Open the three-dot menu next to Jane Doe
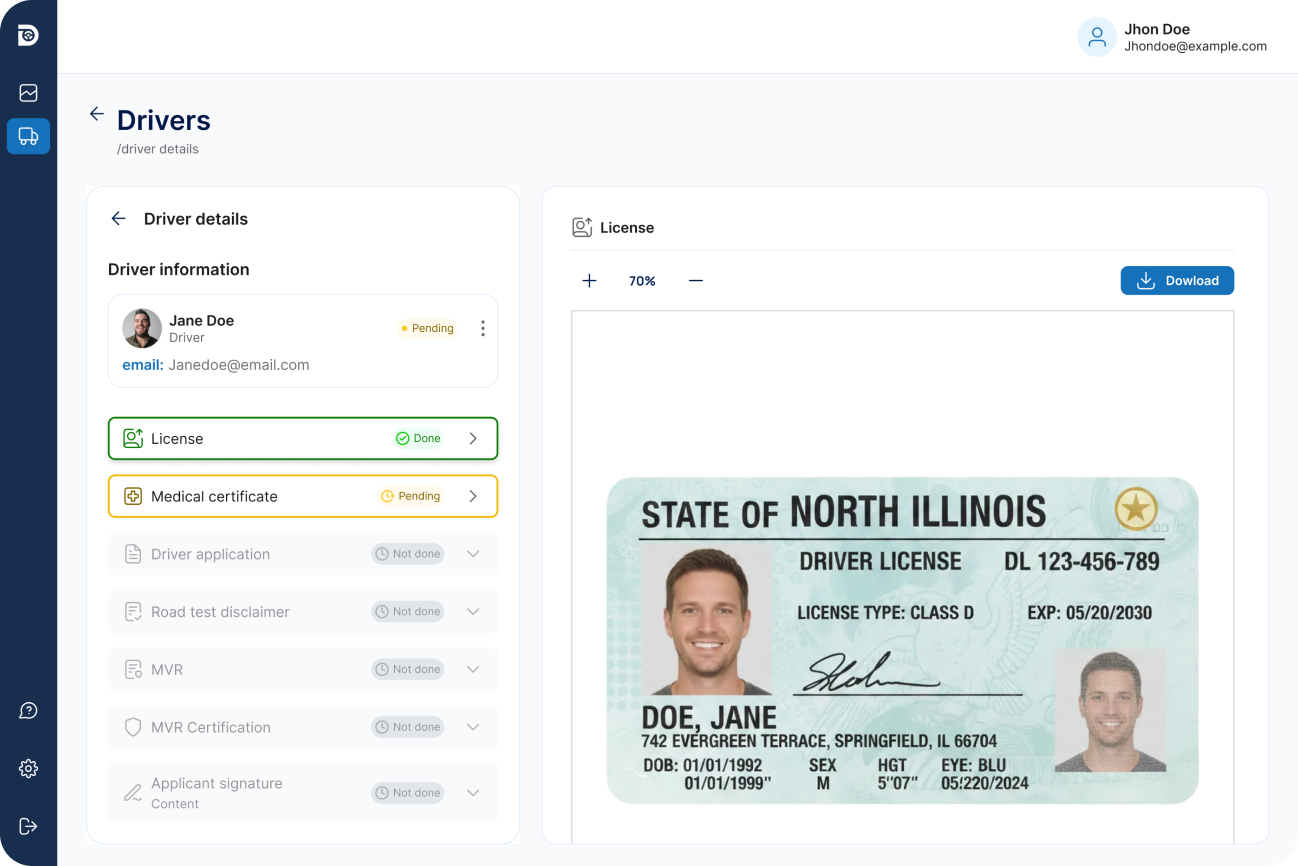 click(482, 328)
